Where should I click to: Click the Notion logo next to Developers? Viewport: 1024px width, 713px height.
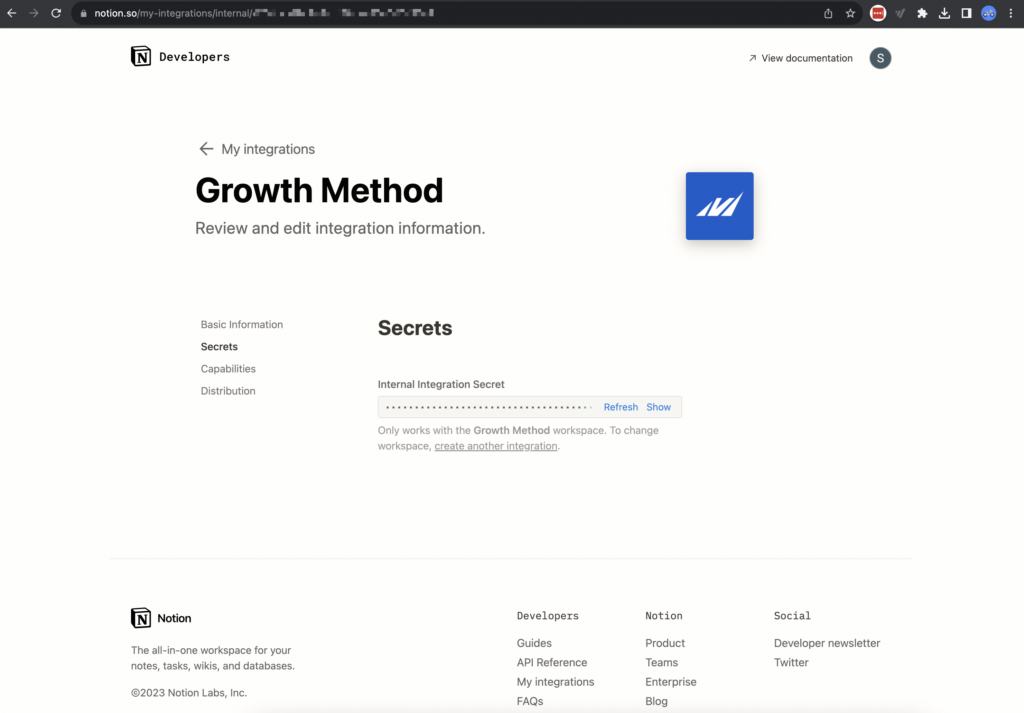141,56
